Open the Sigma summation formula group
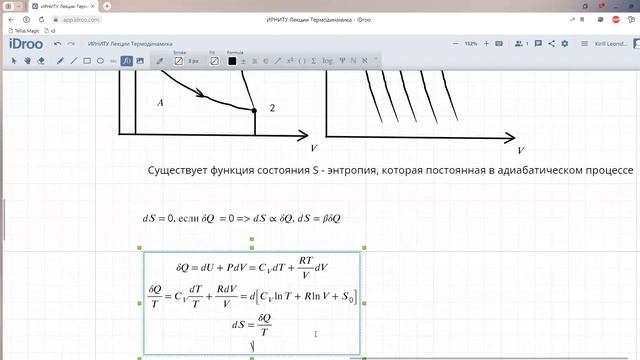The image size is (640, 360). point(313,61)
